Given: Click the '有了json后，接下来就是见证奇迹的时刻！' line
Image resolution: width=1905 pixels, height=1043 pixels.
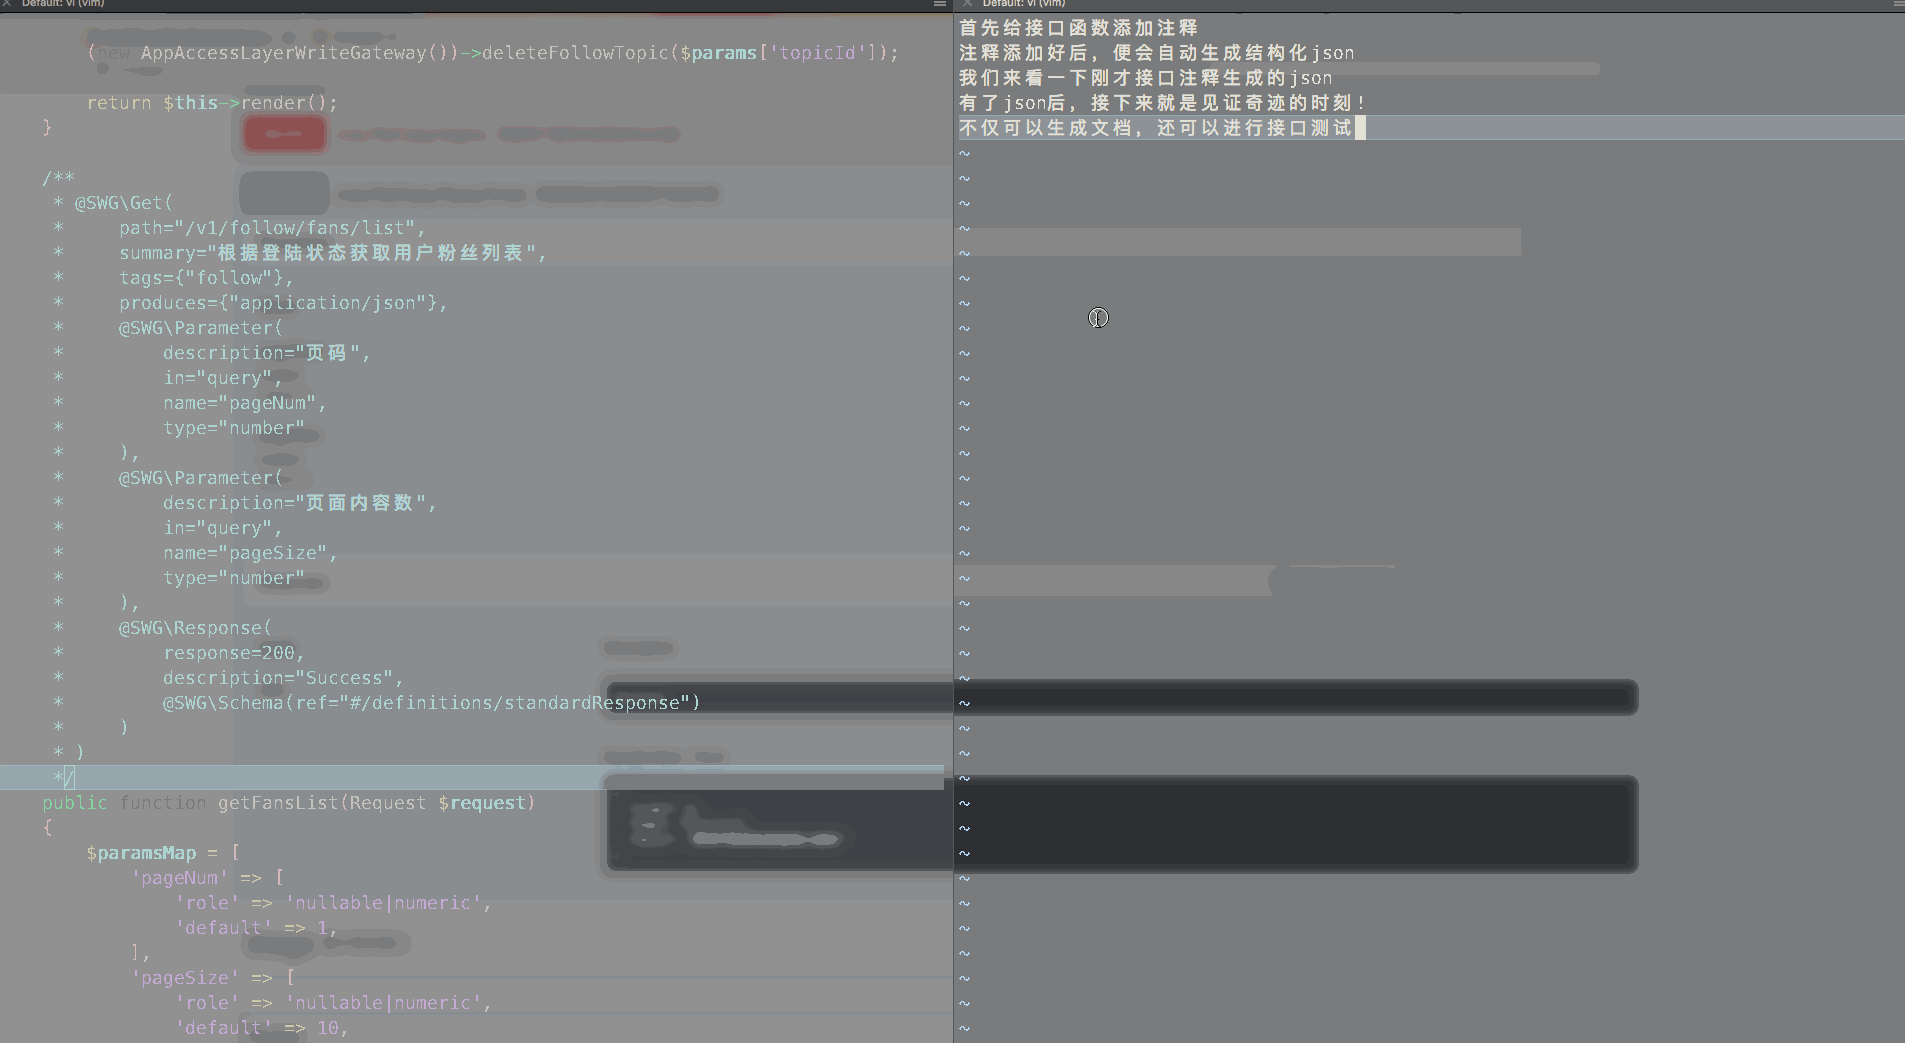Looking at the screenshot, I should click(1163, 103).
